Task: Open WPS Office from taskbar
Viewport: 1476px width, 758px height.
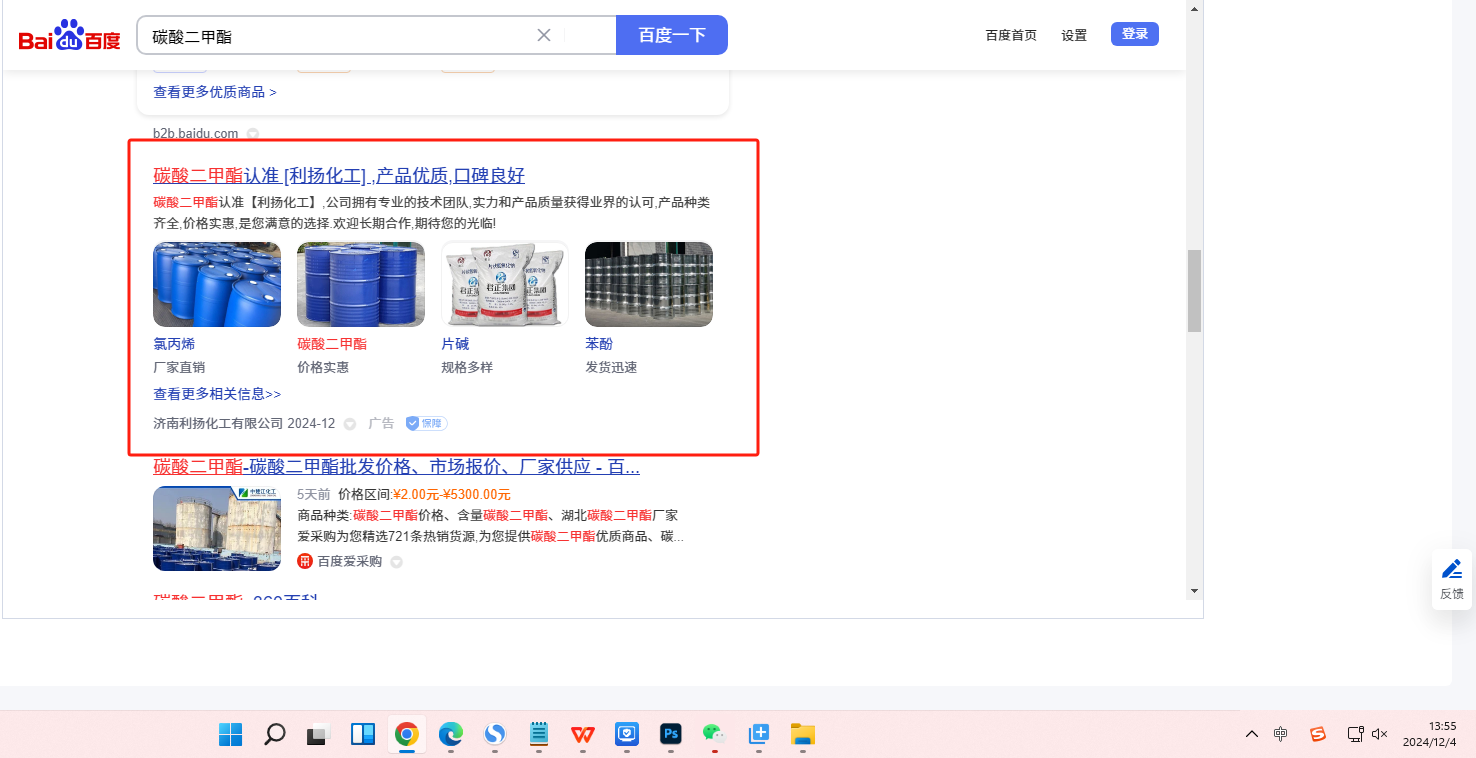Action: pos(582,734)
